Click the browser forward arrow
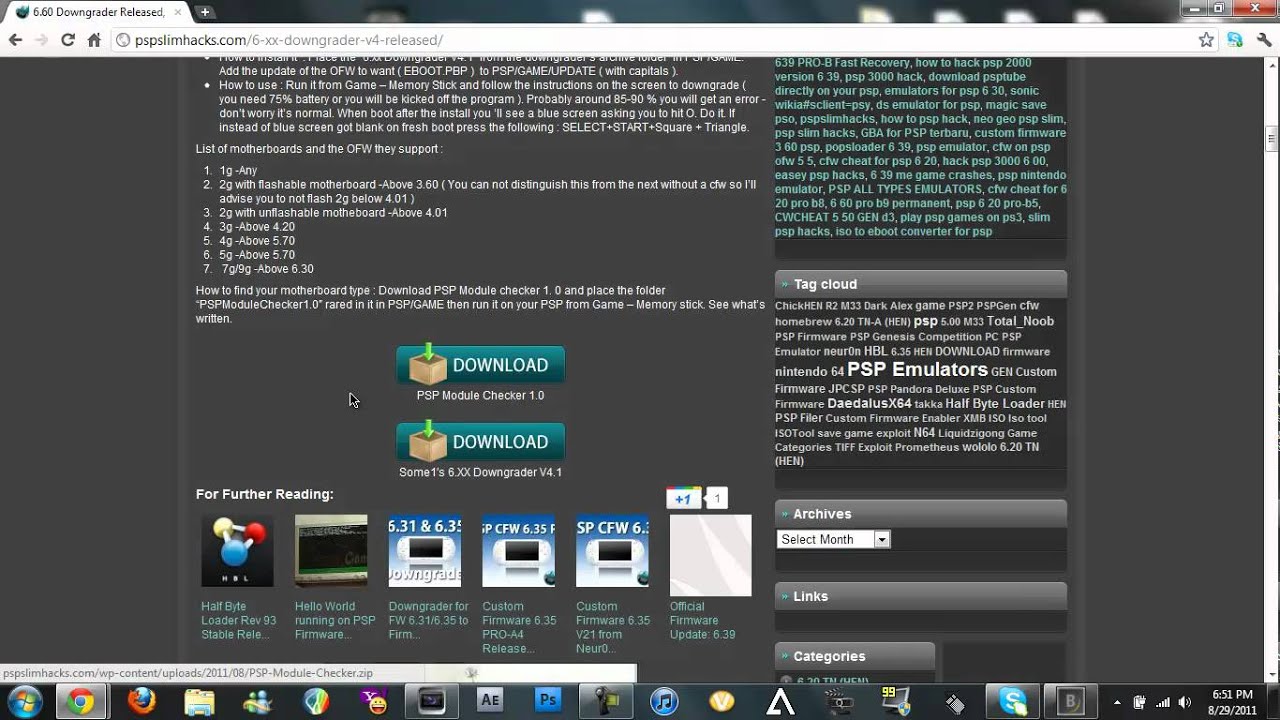The image size is (1280, 720). [41, 40]
